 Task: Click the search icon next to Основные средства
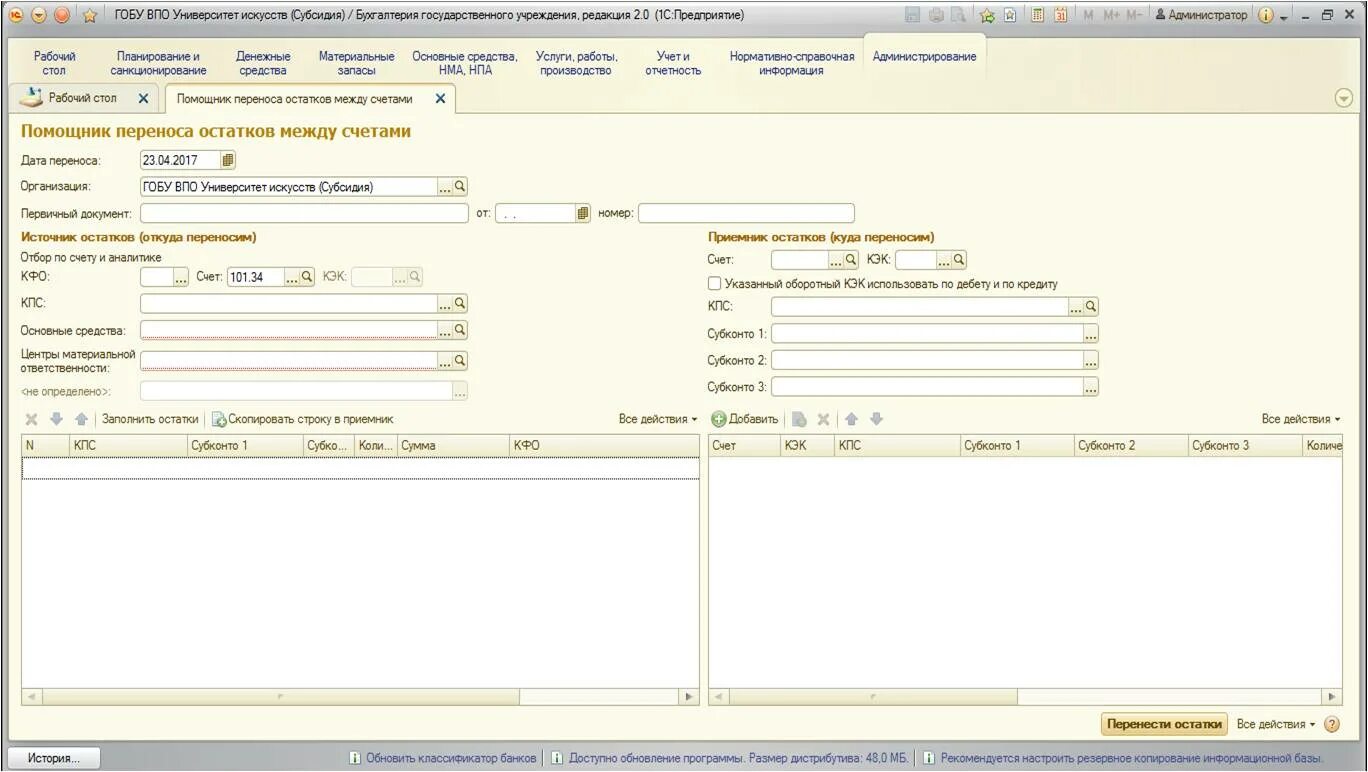460,329
